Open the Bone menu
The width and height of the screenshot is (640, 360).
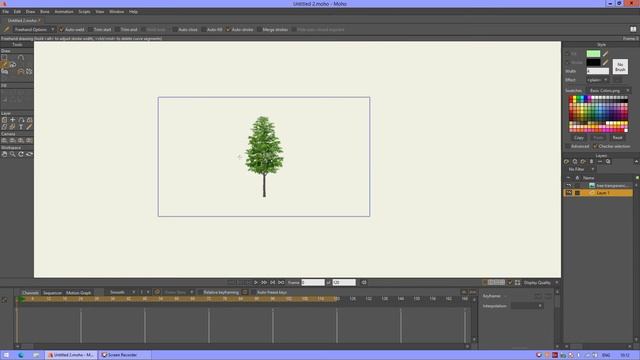click(x=44, y=12)
